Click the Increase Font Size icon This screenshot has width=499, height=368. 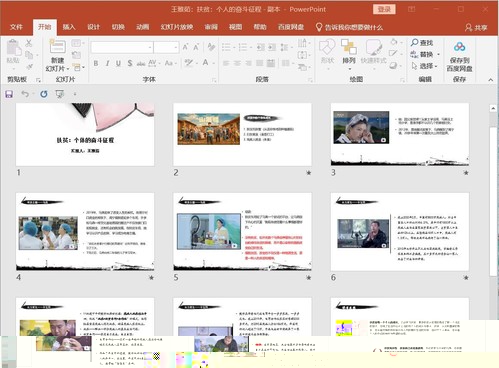click(185, 47)
